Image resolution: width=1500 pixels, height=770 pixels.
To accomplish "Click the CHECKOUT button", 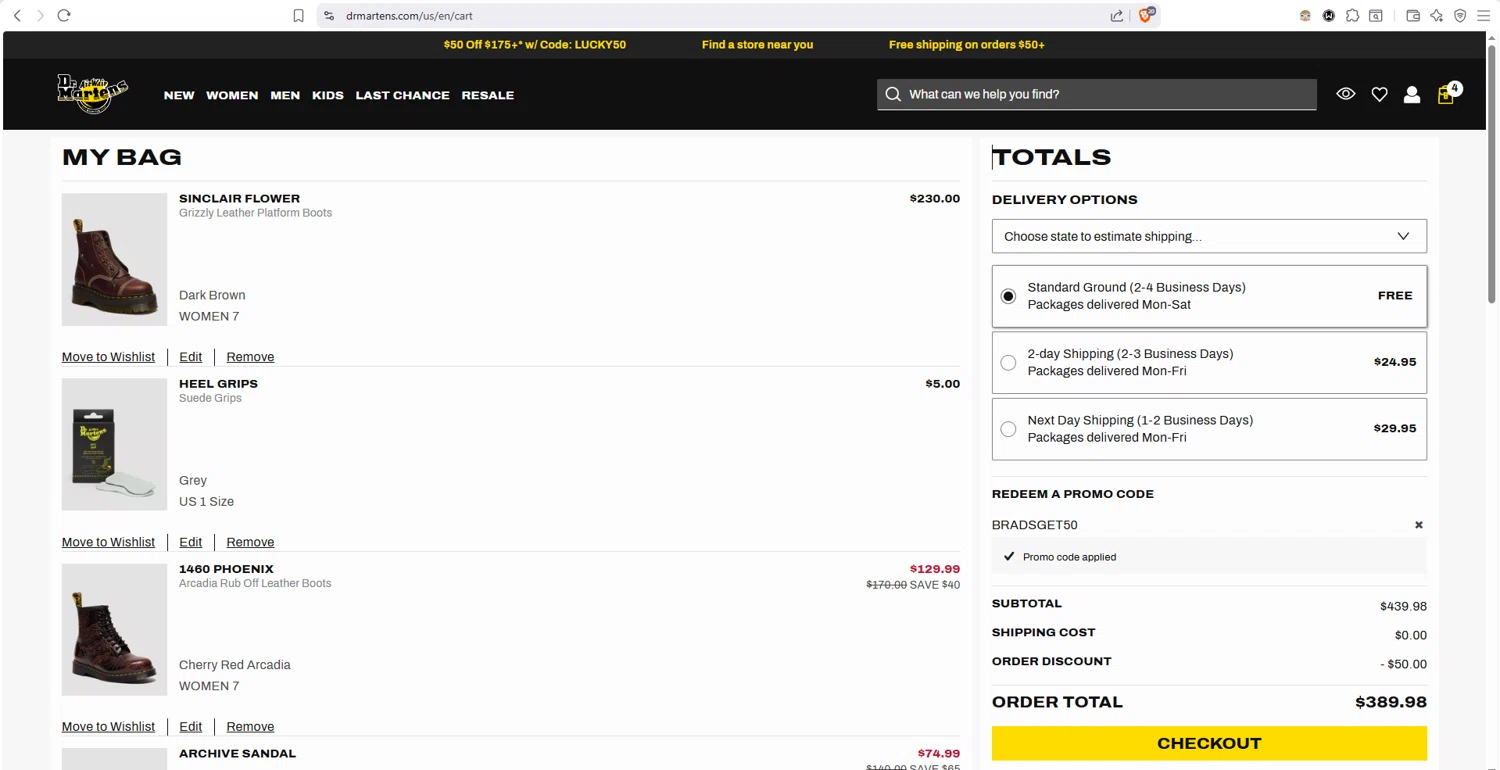I will 1209,743.
